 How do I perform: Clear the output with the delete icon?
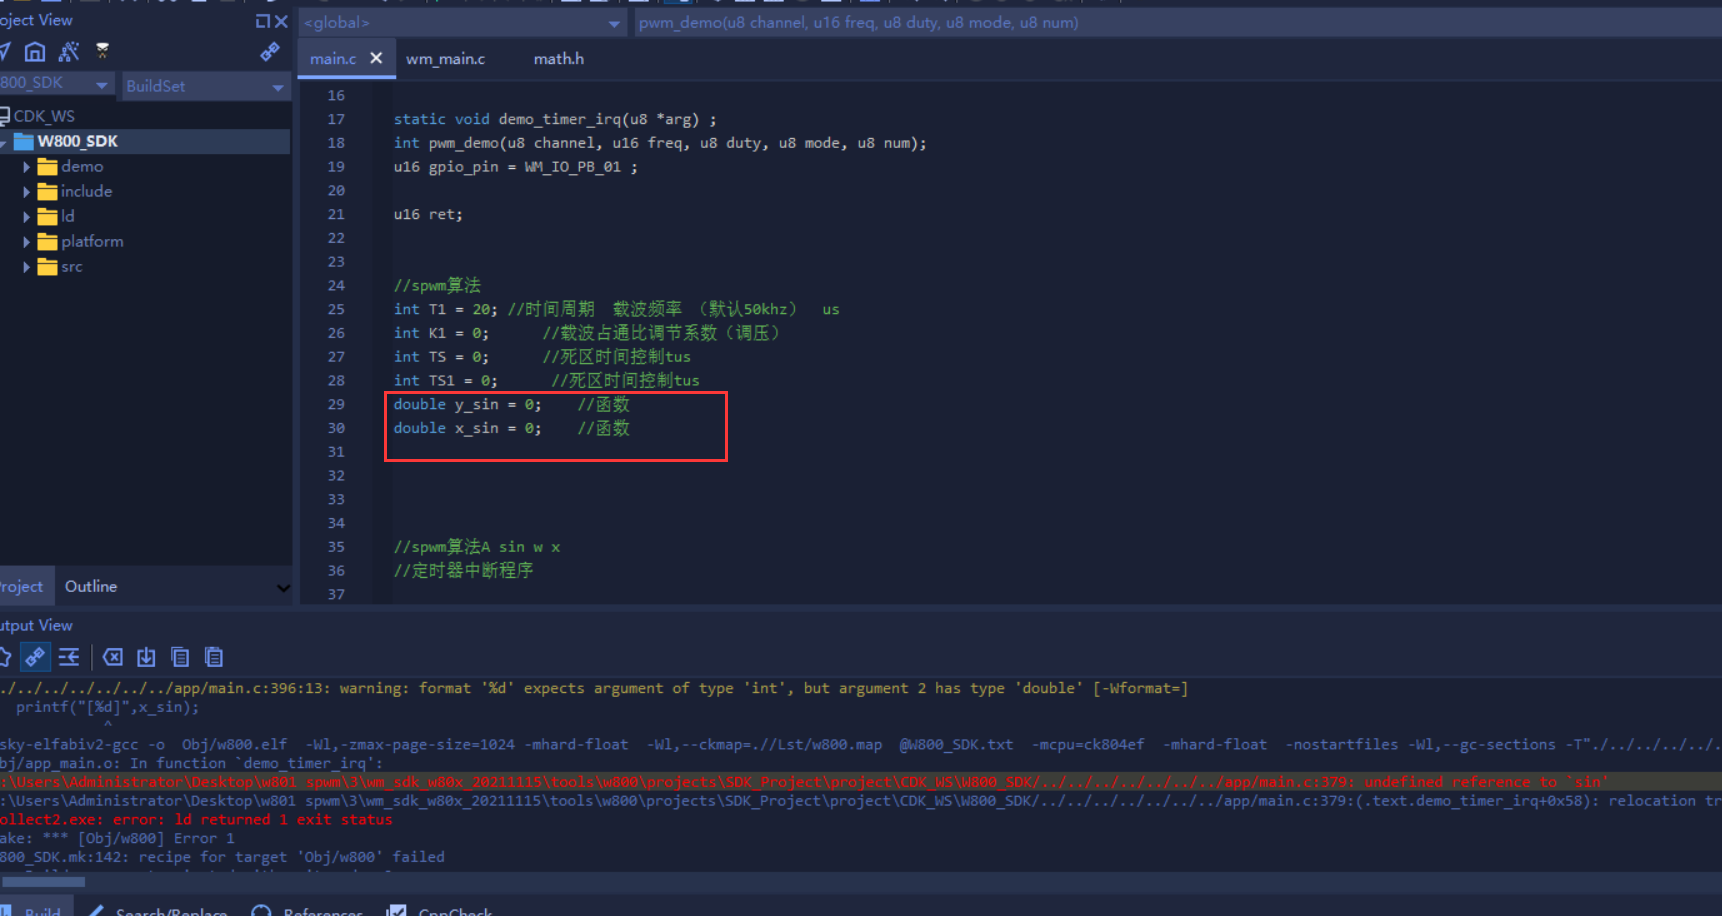pyautogui.click(x=113, y=657)
